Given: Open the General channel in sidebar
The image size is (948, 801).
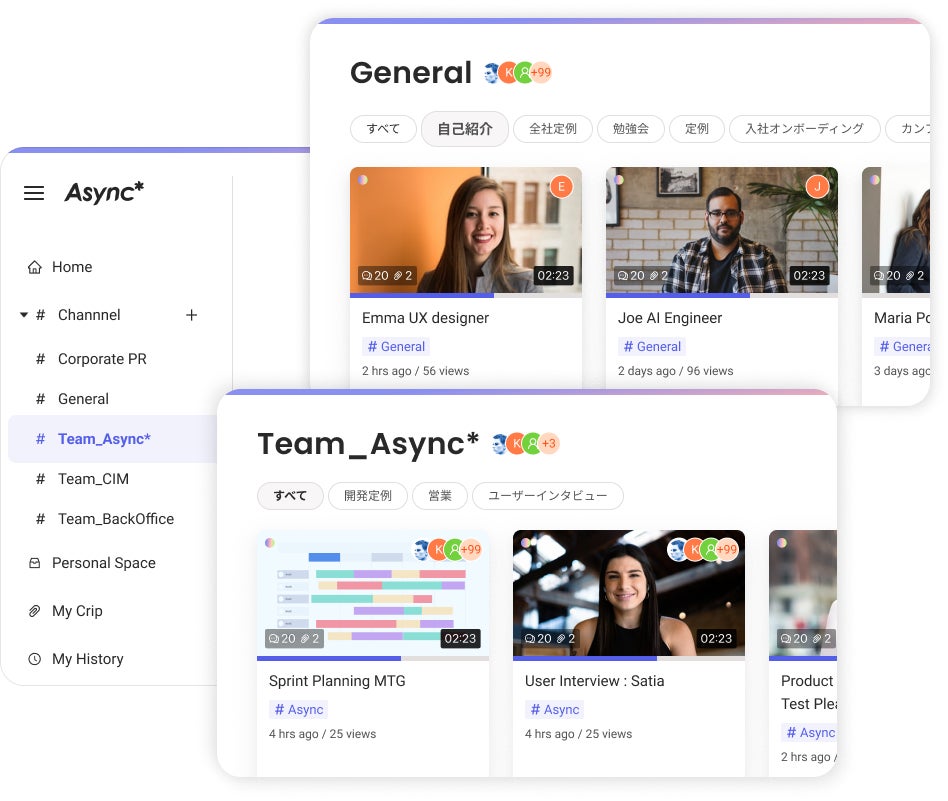Looking at the screenshot, I should pyautogui.click(x=83, y=399).
